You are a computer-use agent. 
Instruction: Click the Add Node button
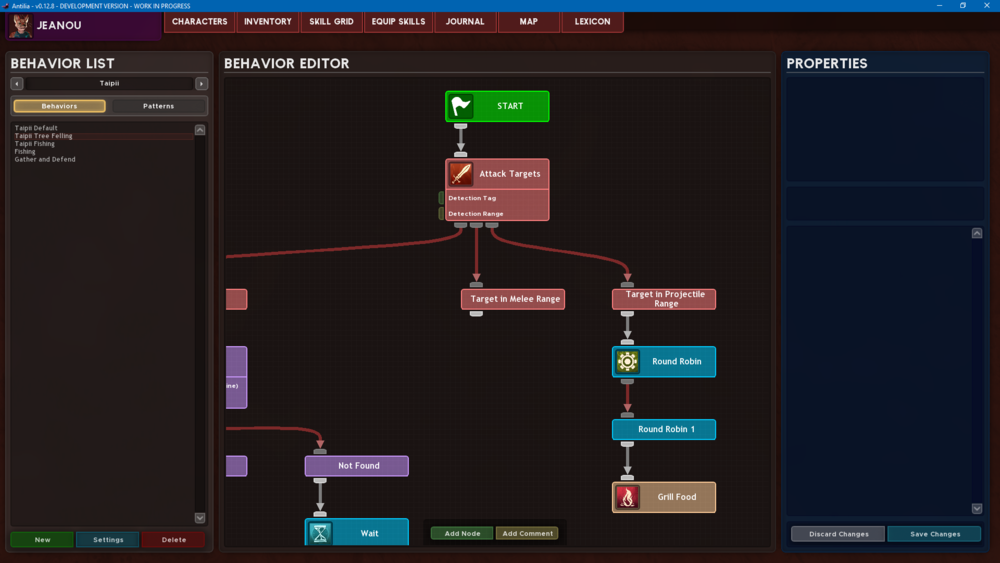(462, 533)
